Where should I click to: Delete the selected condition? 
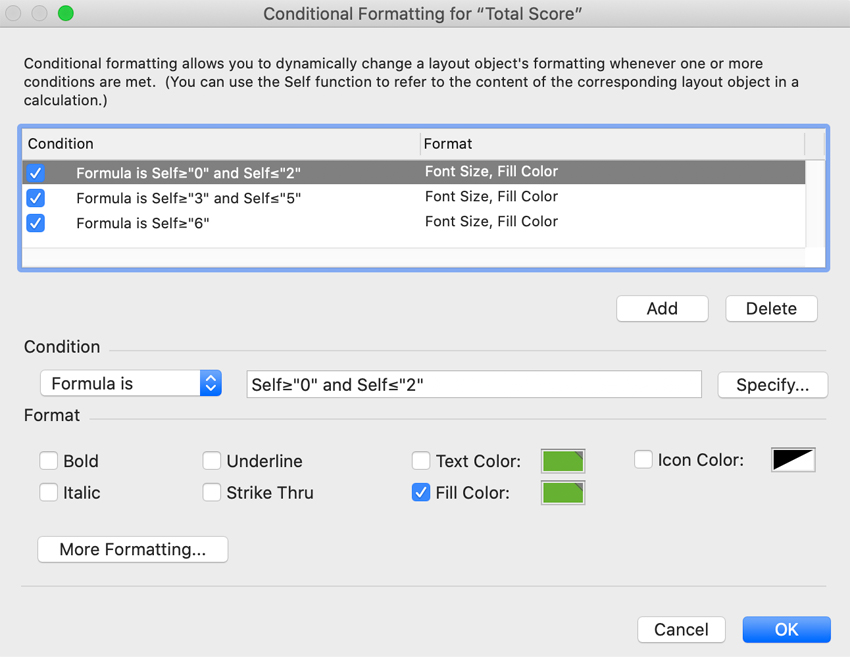point(771,309)
